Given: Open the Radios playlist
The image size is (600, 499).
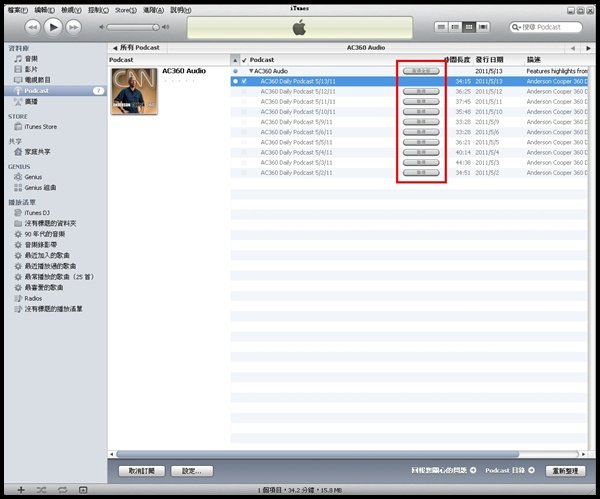Looking at the screenshot, I should [33, 298].
